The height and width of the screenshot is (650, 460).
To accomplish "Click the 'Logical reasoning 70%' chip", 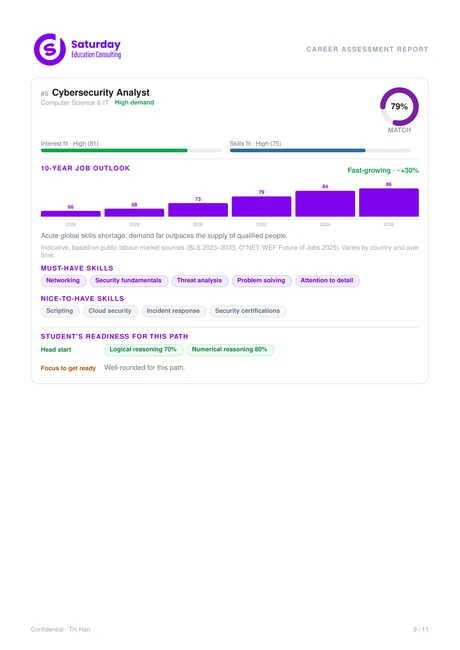I will coord(143,349).
